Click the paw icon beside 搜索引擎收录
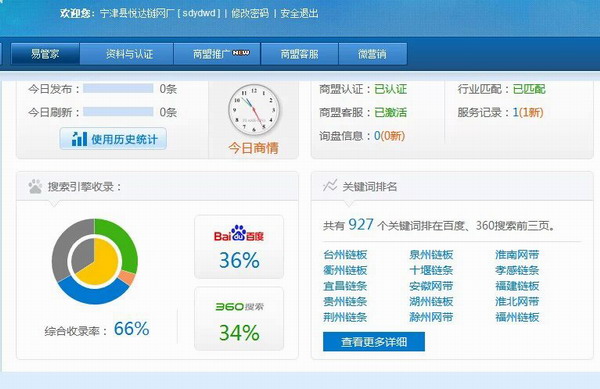Viewport: 600px width, 389px height. 35,186
